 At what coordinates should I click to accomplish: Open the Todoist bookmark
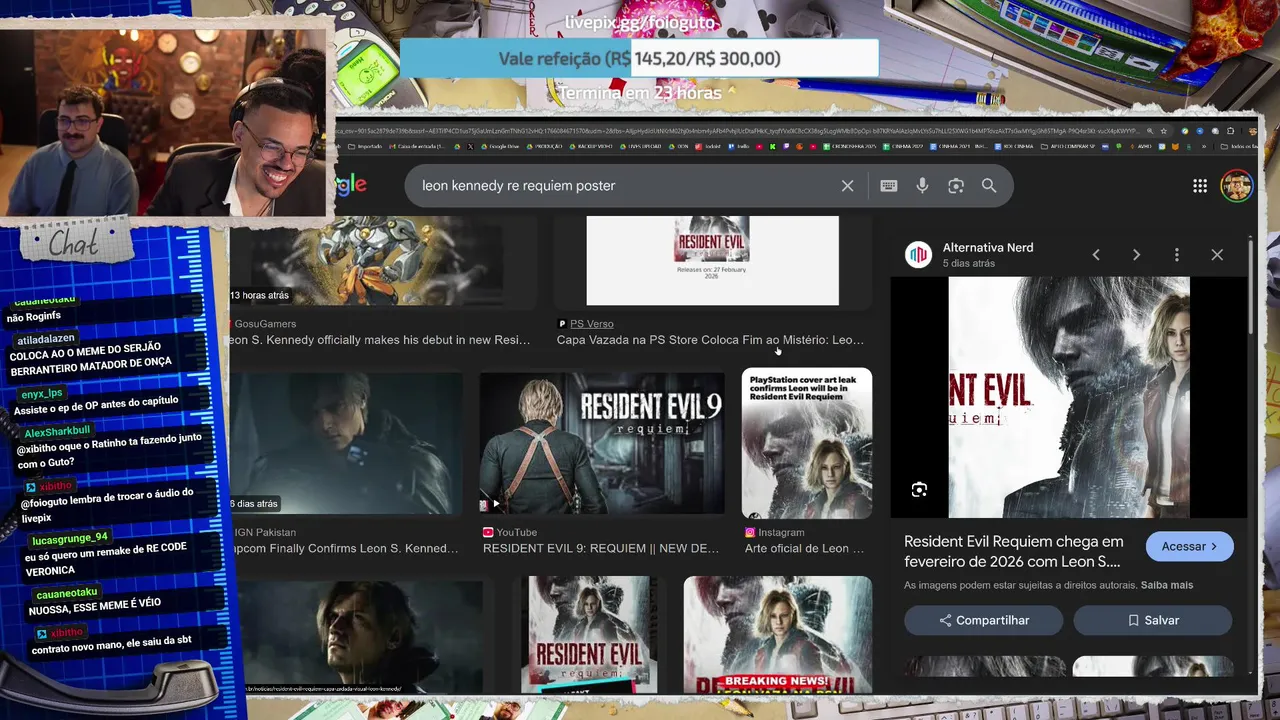tap(709, 146)
